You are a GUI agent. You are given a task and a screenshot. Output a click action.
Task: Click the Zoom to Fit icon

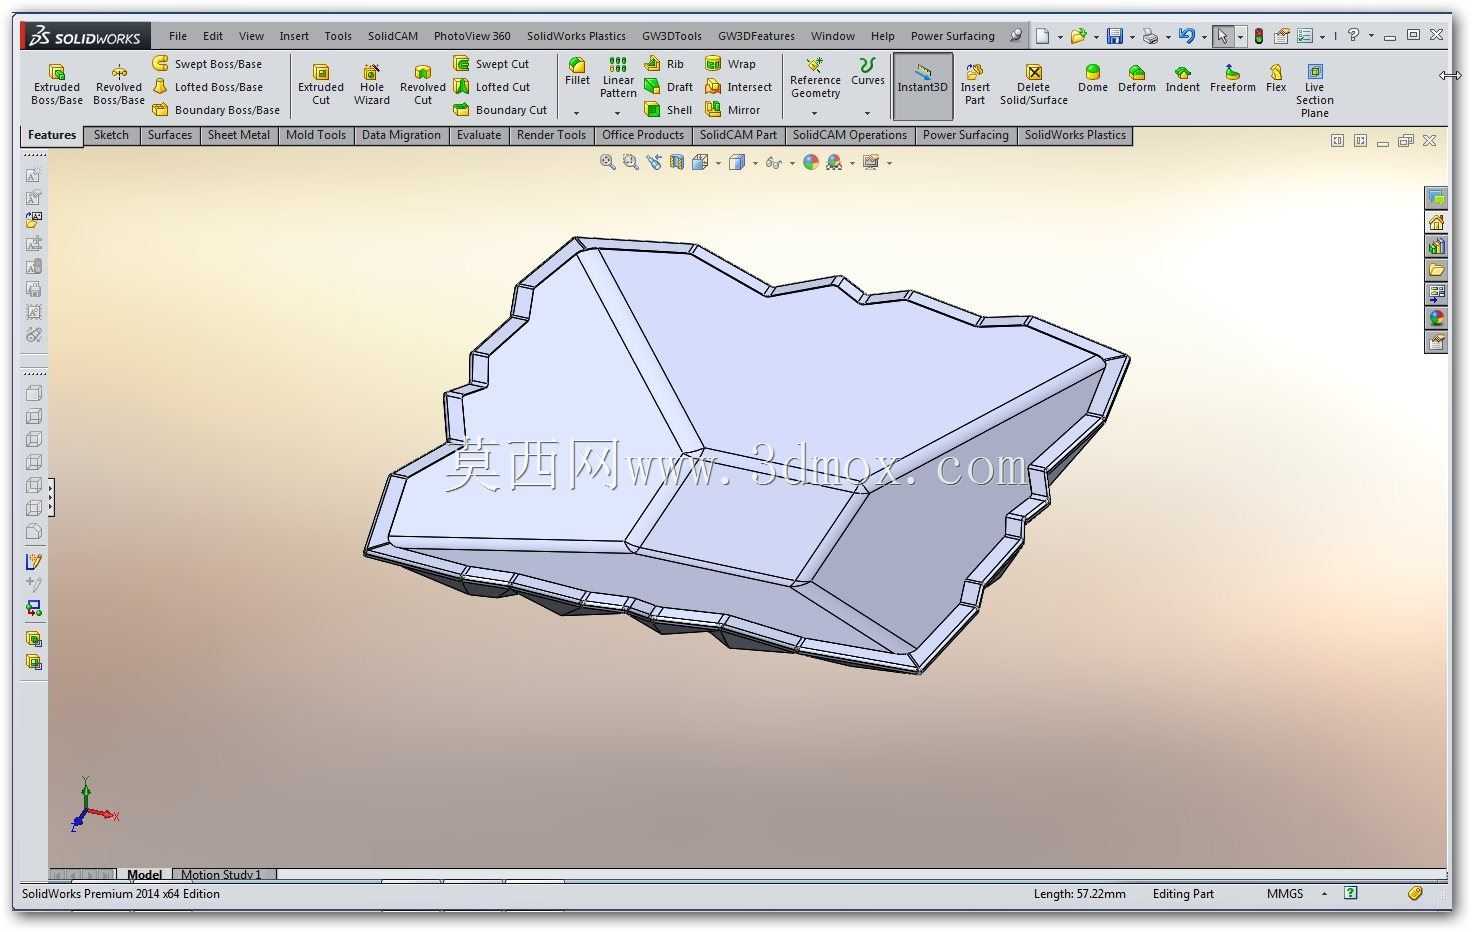pyautogui.click(x=607, y=162)
